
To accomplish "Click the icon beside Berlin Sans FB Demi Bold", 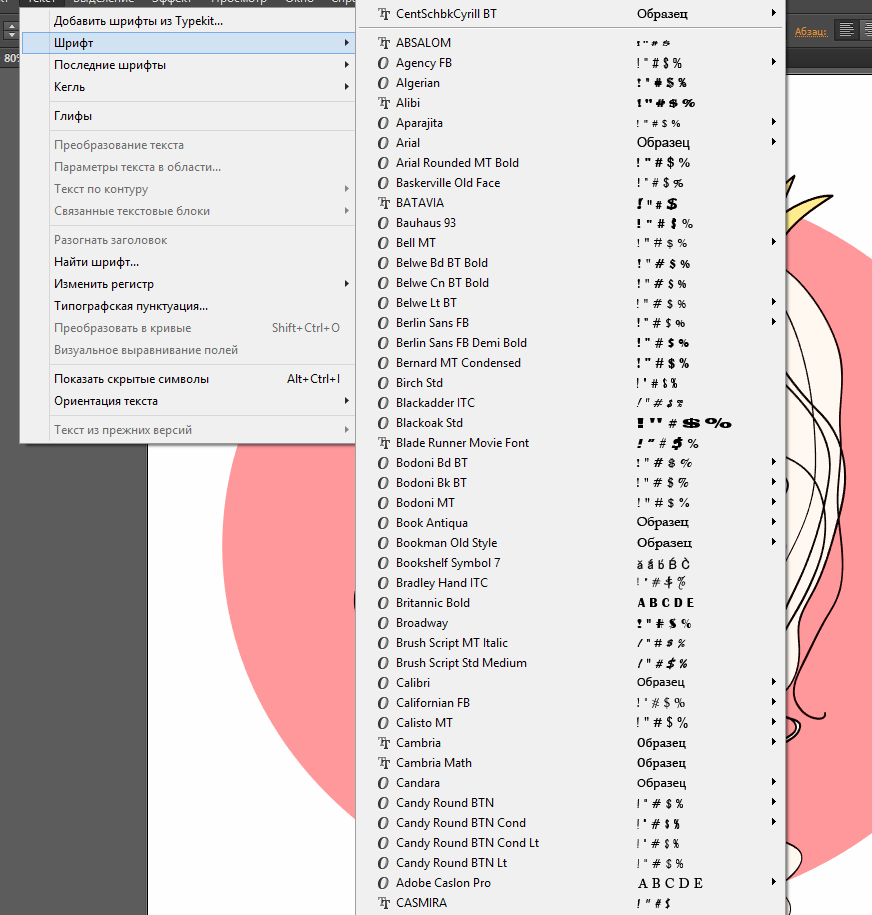I will coord(383,343).
